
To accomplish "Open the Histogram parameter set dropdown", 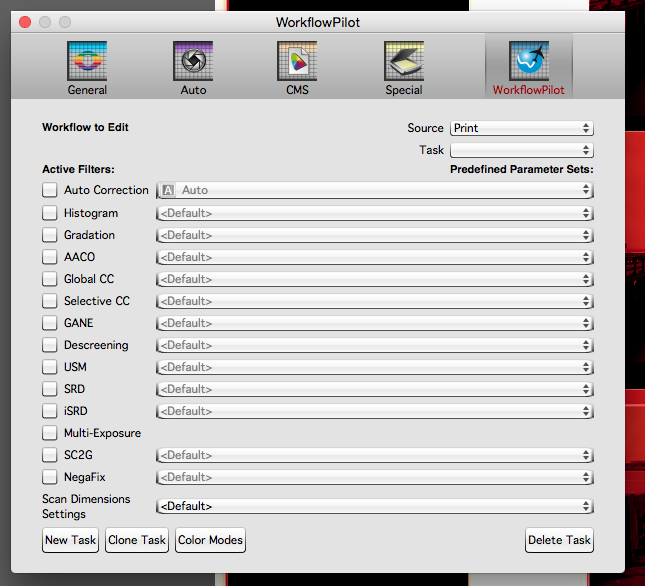I will (374, 213).
